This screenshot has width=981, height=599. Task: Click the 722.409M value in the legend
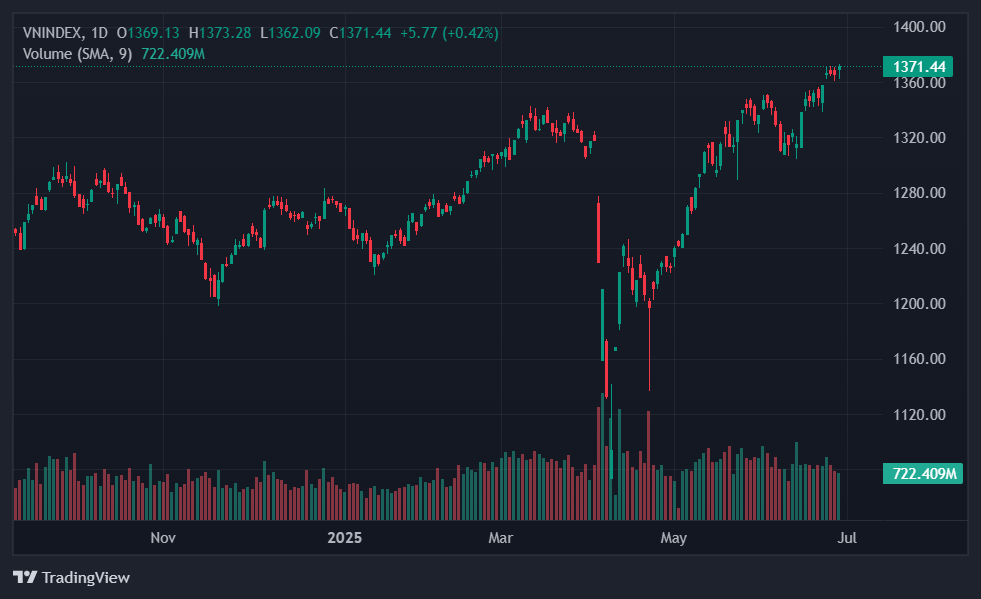click(173, 53)
